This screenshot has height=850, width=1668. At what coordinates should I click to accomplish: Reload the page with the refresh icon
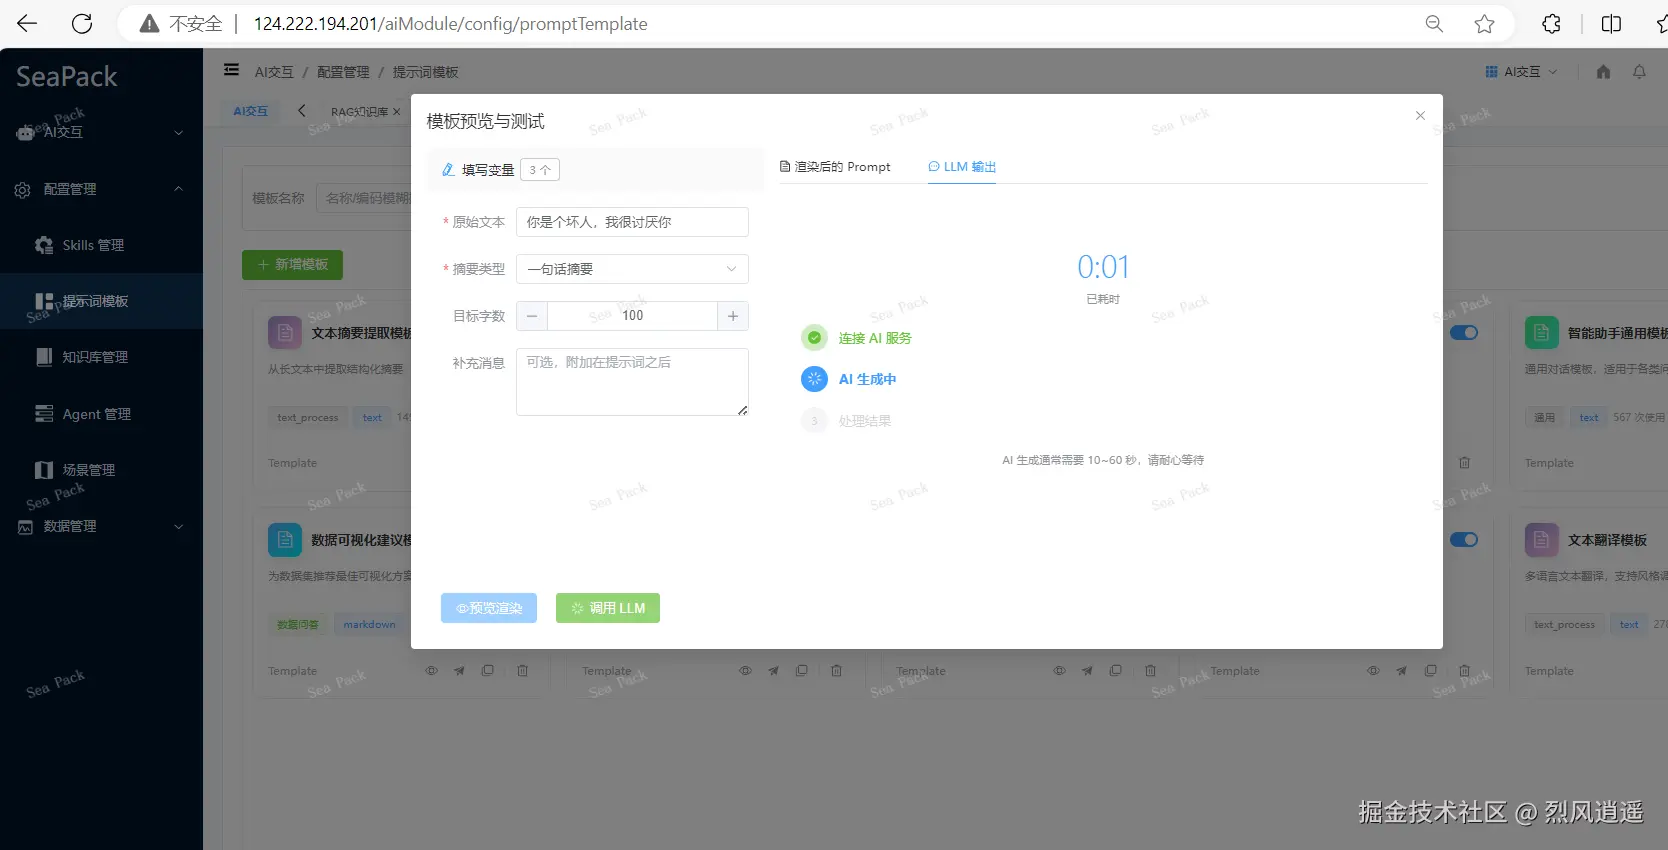[x=82, y=24]
